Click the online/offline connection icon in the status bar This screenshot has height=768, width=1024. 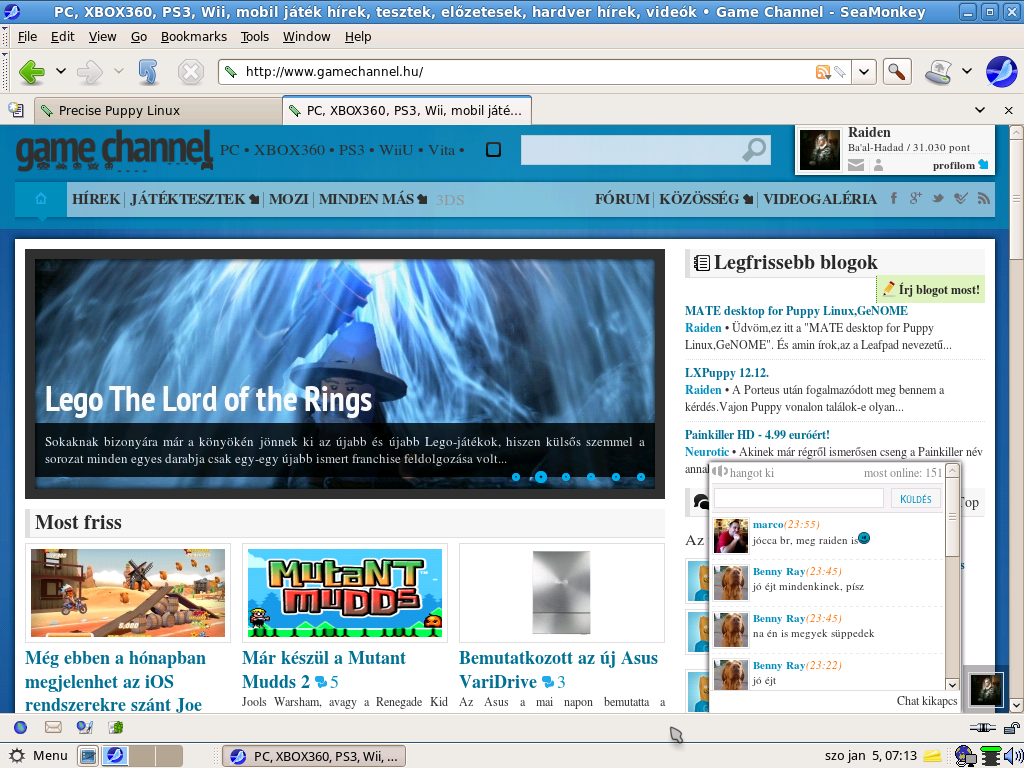coord(983,728)
